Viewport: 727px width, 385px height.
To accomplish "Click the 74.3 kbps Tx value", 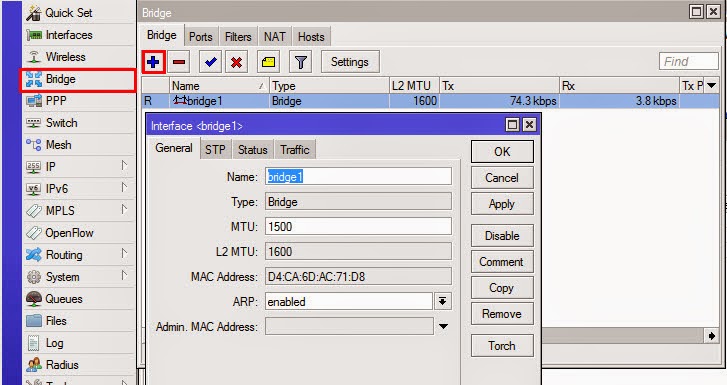I will click(x=533, y=101).
